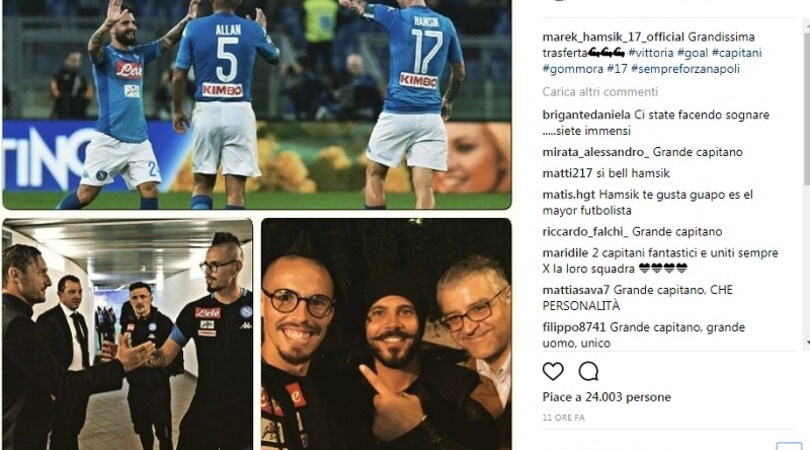Click the 11 ORE FA timestamp
Image resolution: width=810 pixels, height=450 pixels.
pyautogui.click(x=564, y=417)
